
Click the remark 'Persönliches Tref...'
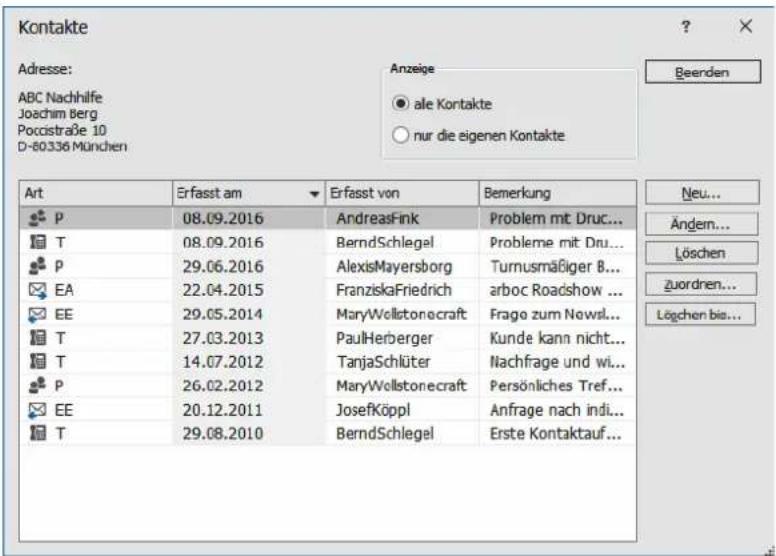(x=556, y=386)
